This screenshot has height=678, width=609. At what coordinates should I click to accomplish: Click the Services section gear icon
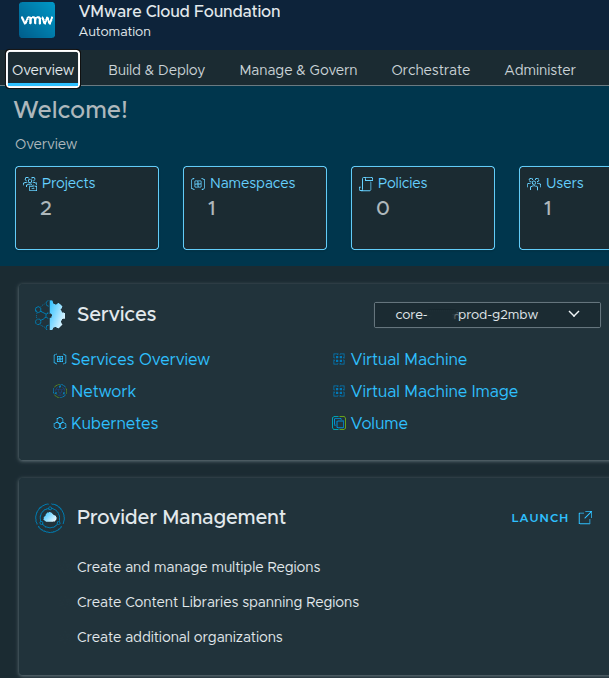pyautogui.click(x=50, y=315)
